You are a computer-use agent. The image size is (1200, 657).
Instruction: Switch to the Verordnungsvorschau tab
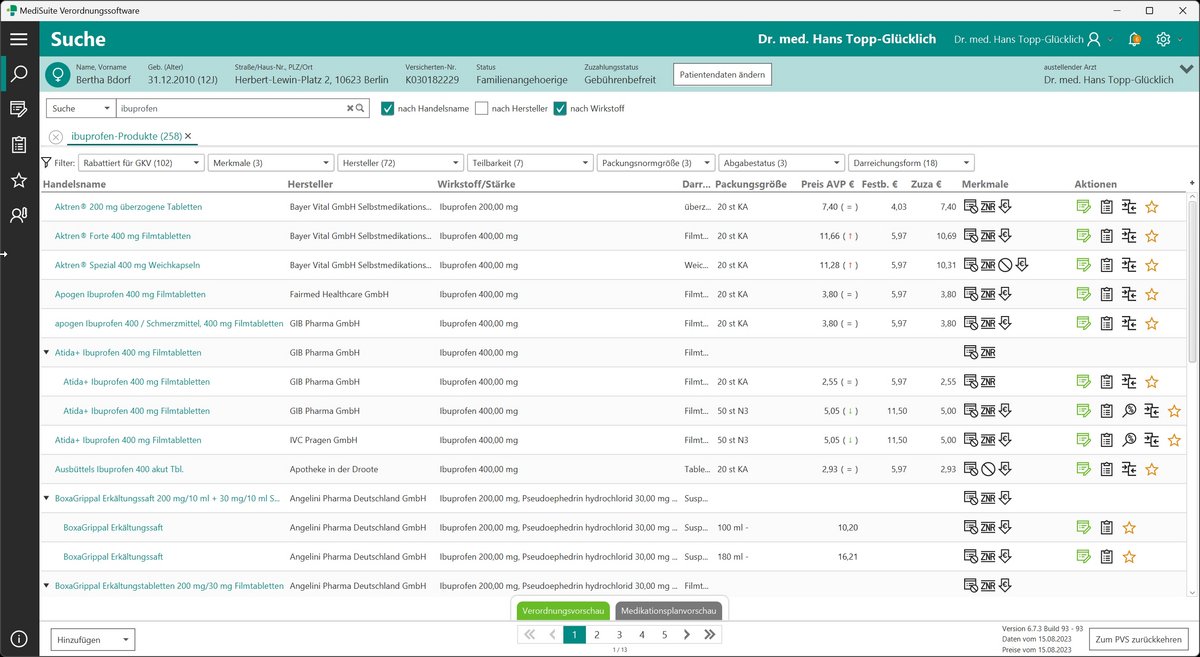click(x=562, y=610)
